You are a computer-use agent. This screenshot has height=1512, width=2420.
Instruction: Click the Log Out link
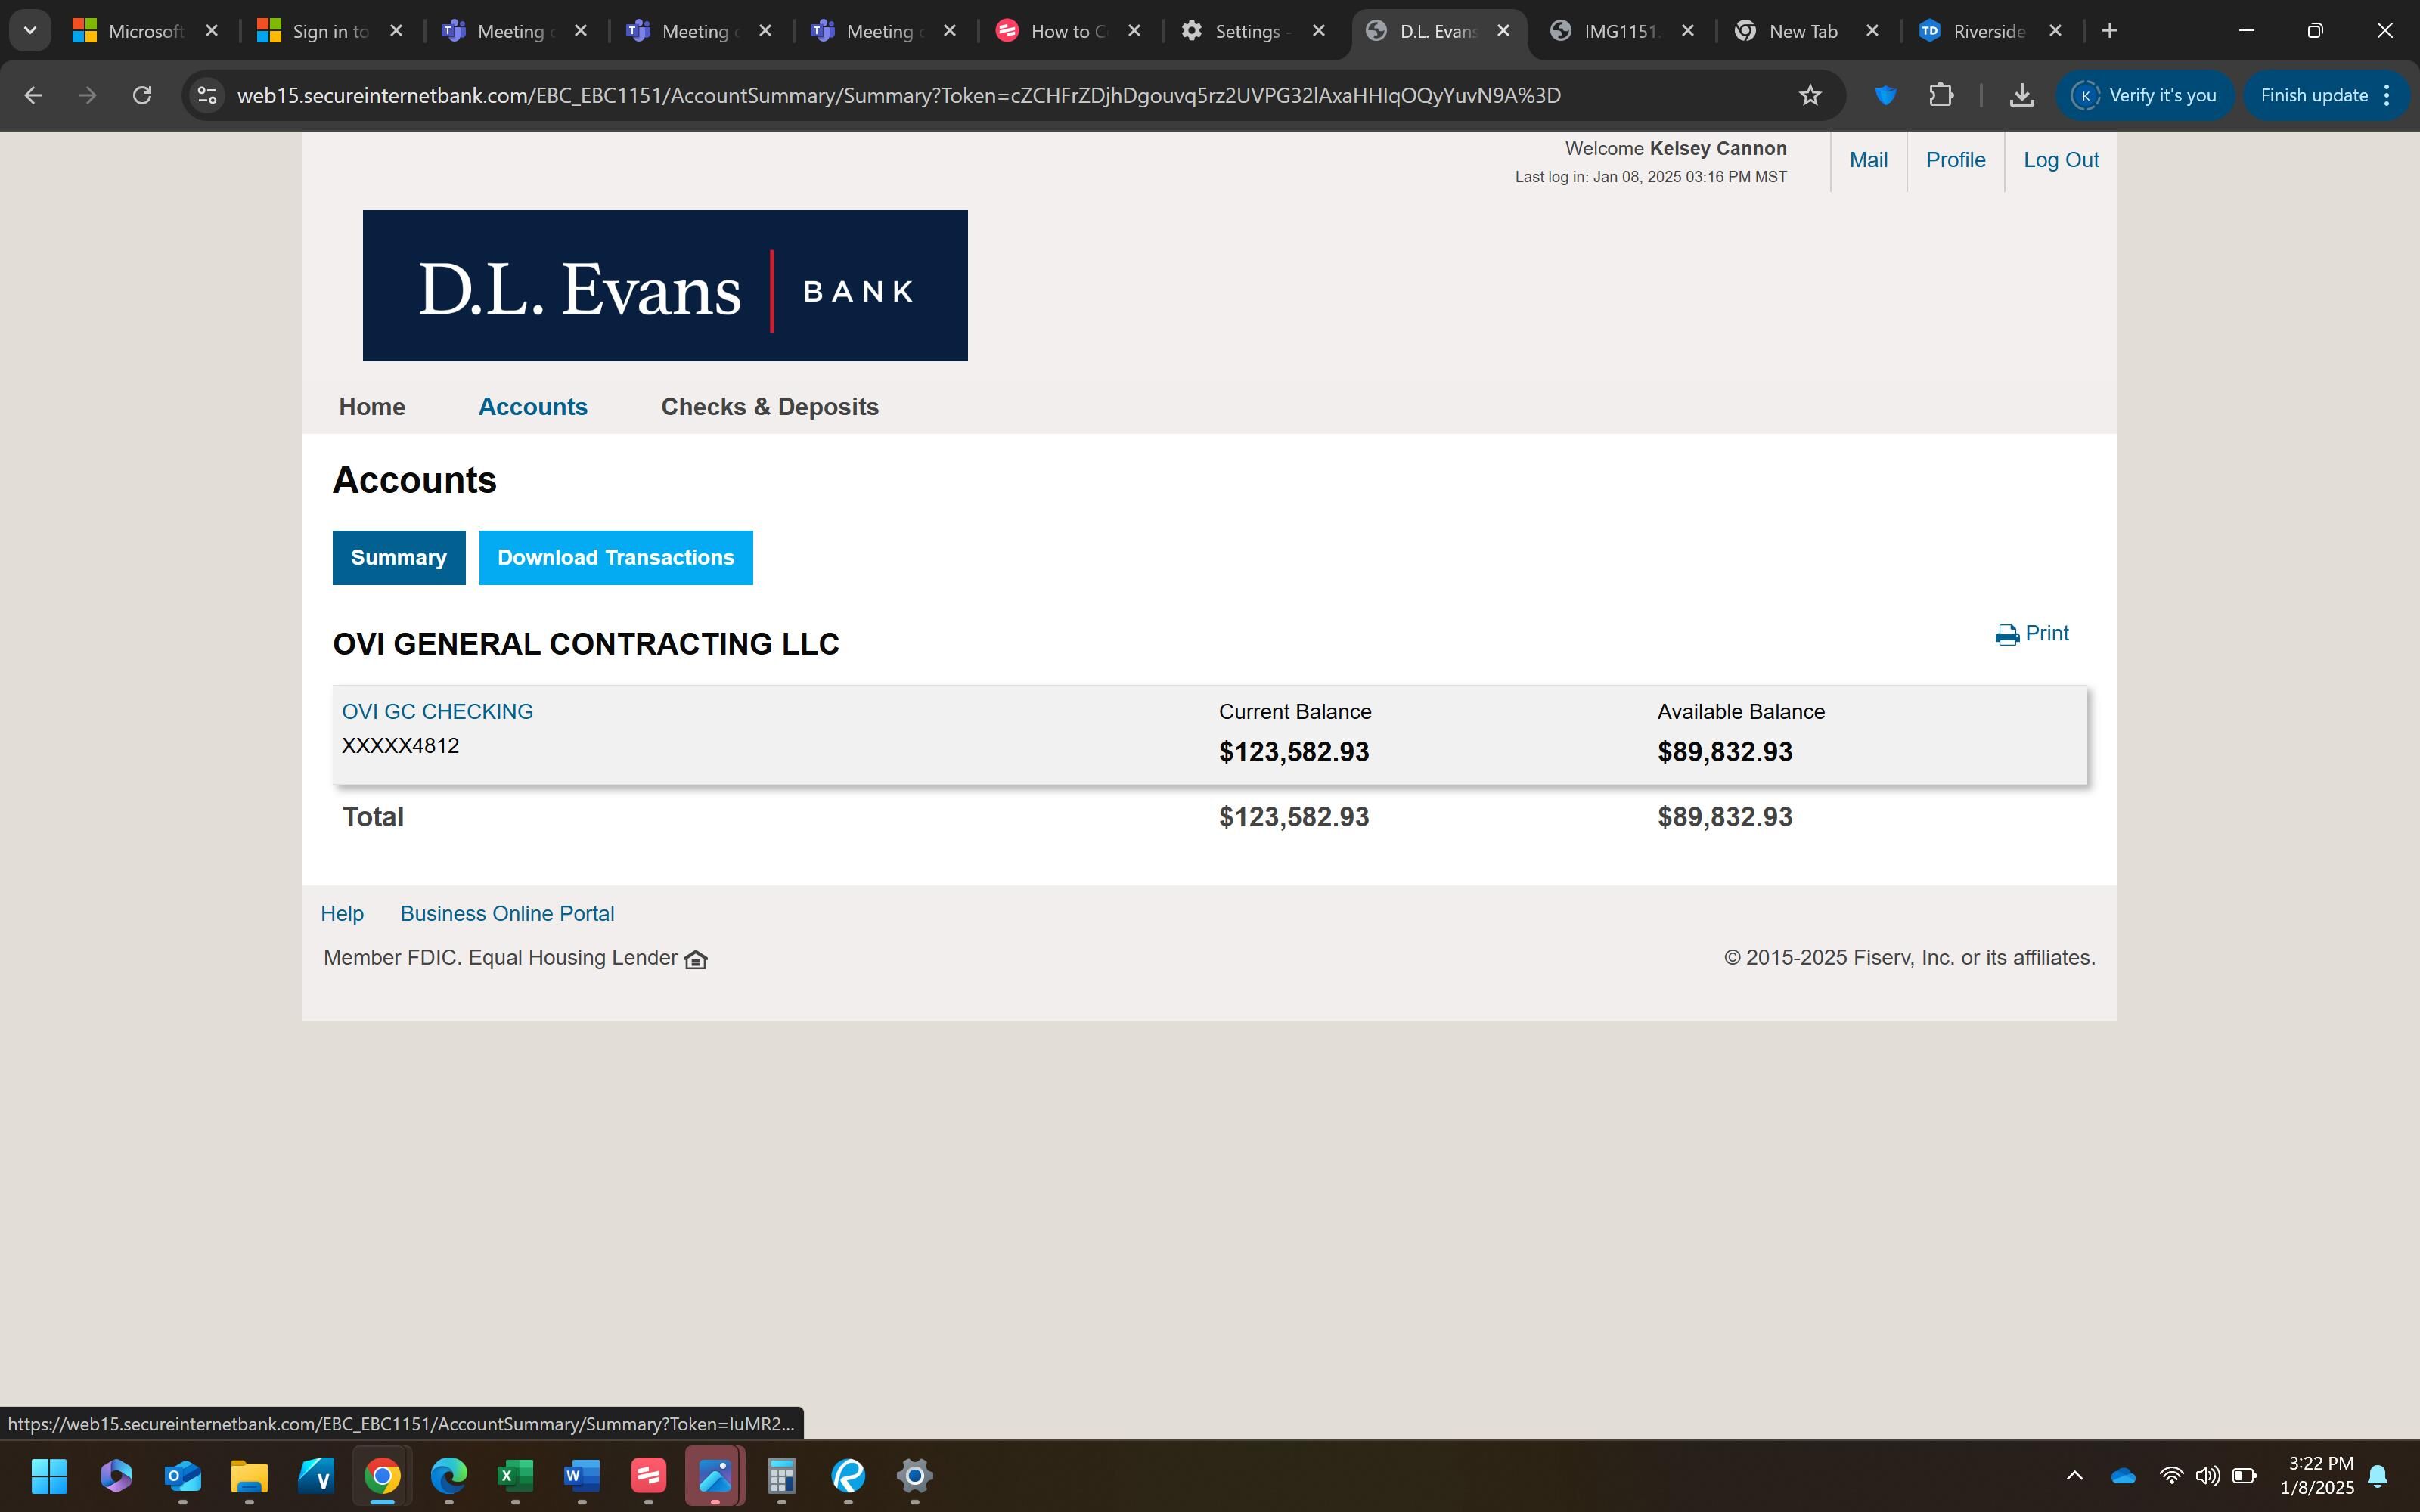click(2060, 160)
